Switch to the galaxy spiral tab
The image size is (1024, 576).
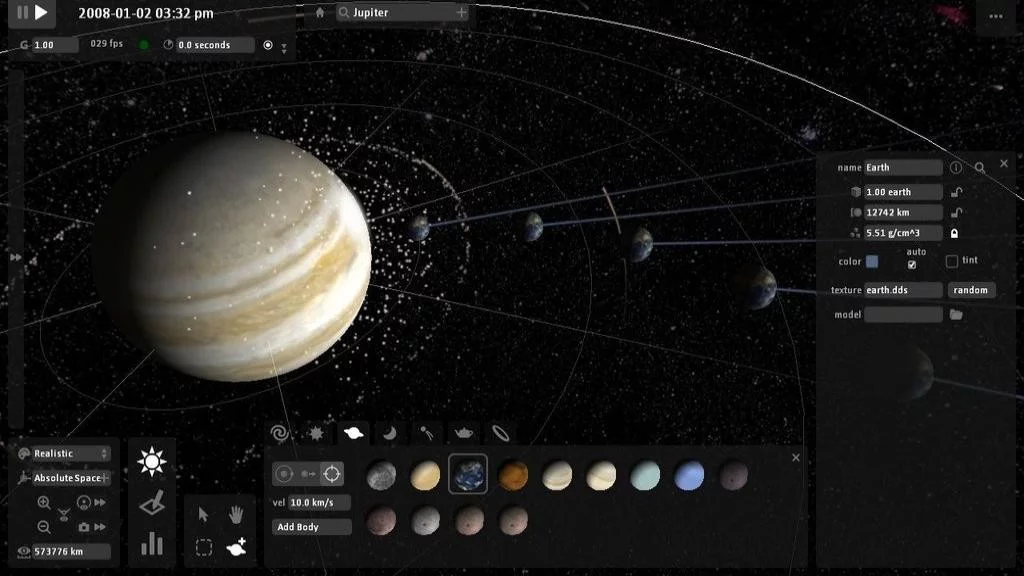[x=280, y=433]
